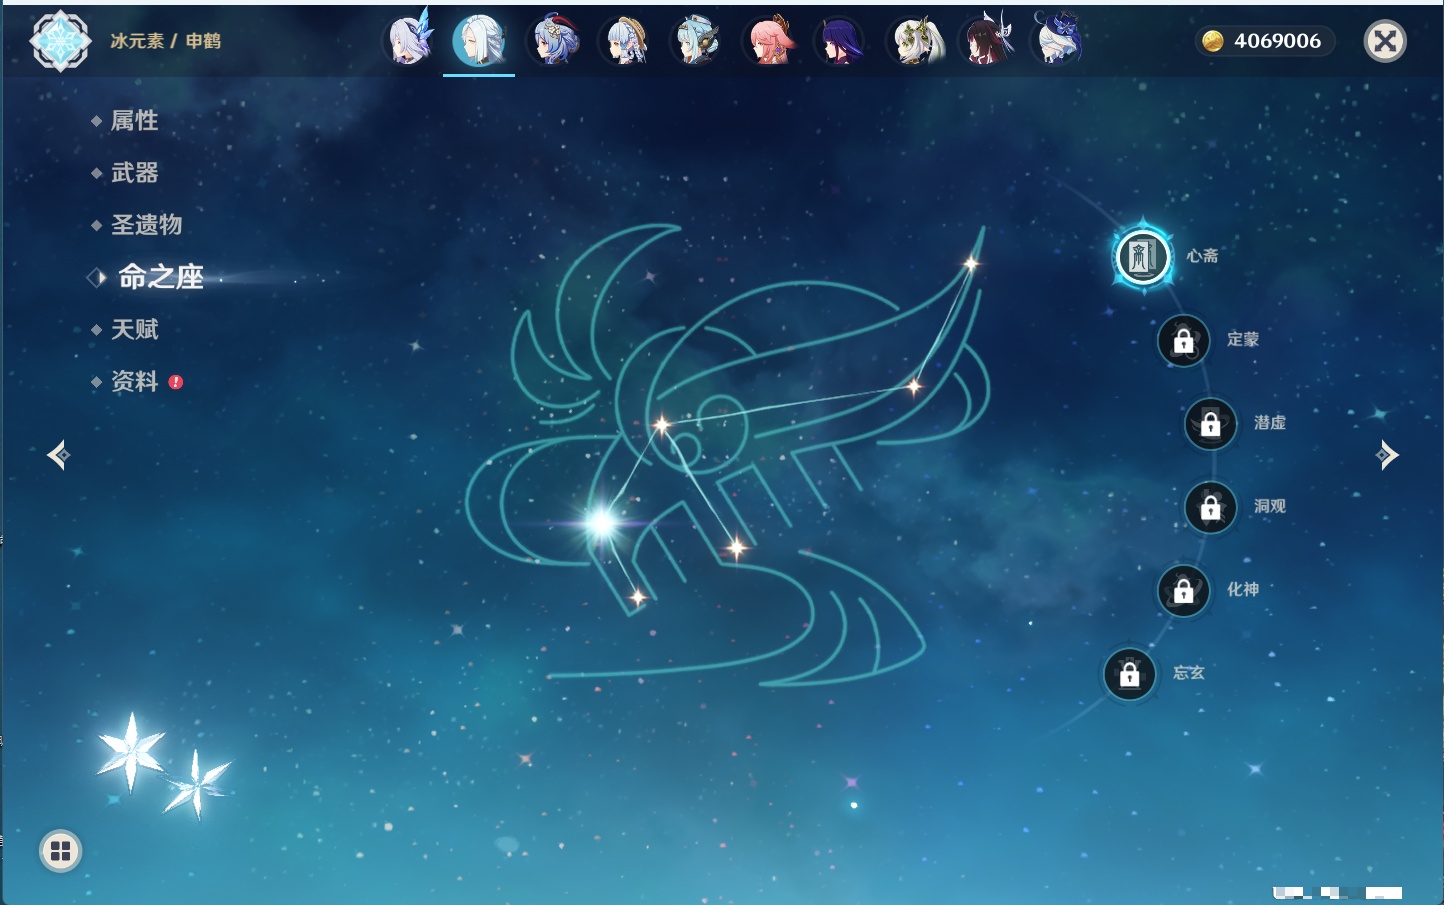The height and width of the screenshot is (905, 1444).
Task: Go to the next character with right arrow
Action: pyautogui.click(x=1387, y=455)
